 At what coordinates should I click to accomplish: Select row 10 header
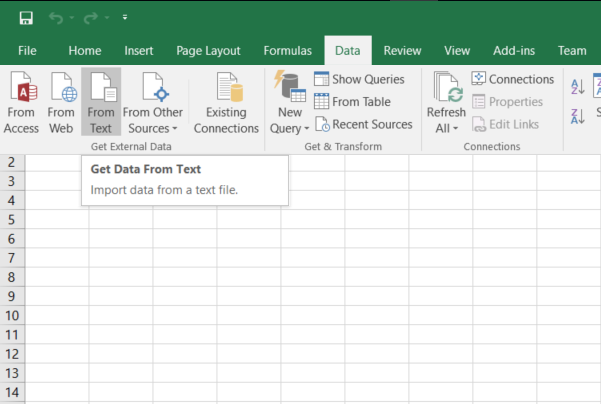pos(12,315)
